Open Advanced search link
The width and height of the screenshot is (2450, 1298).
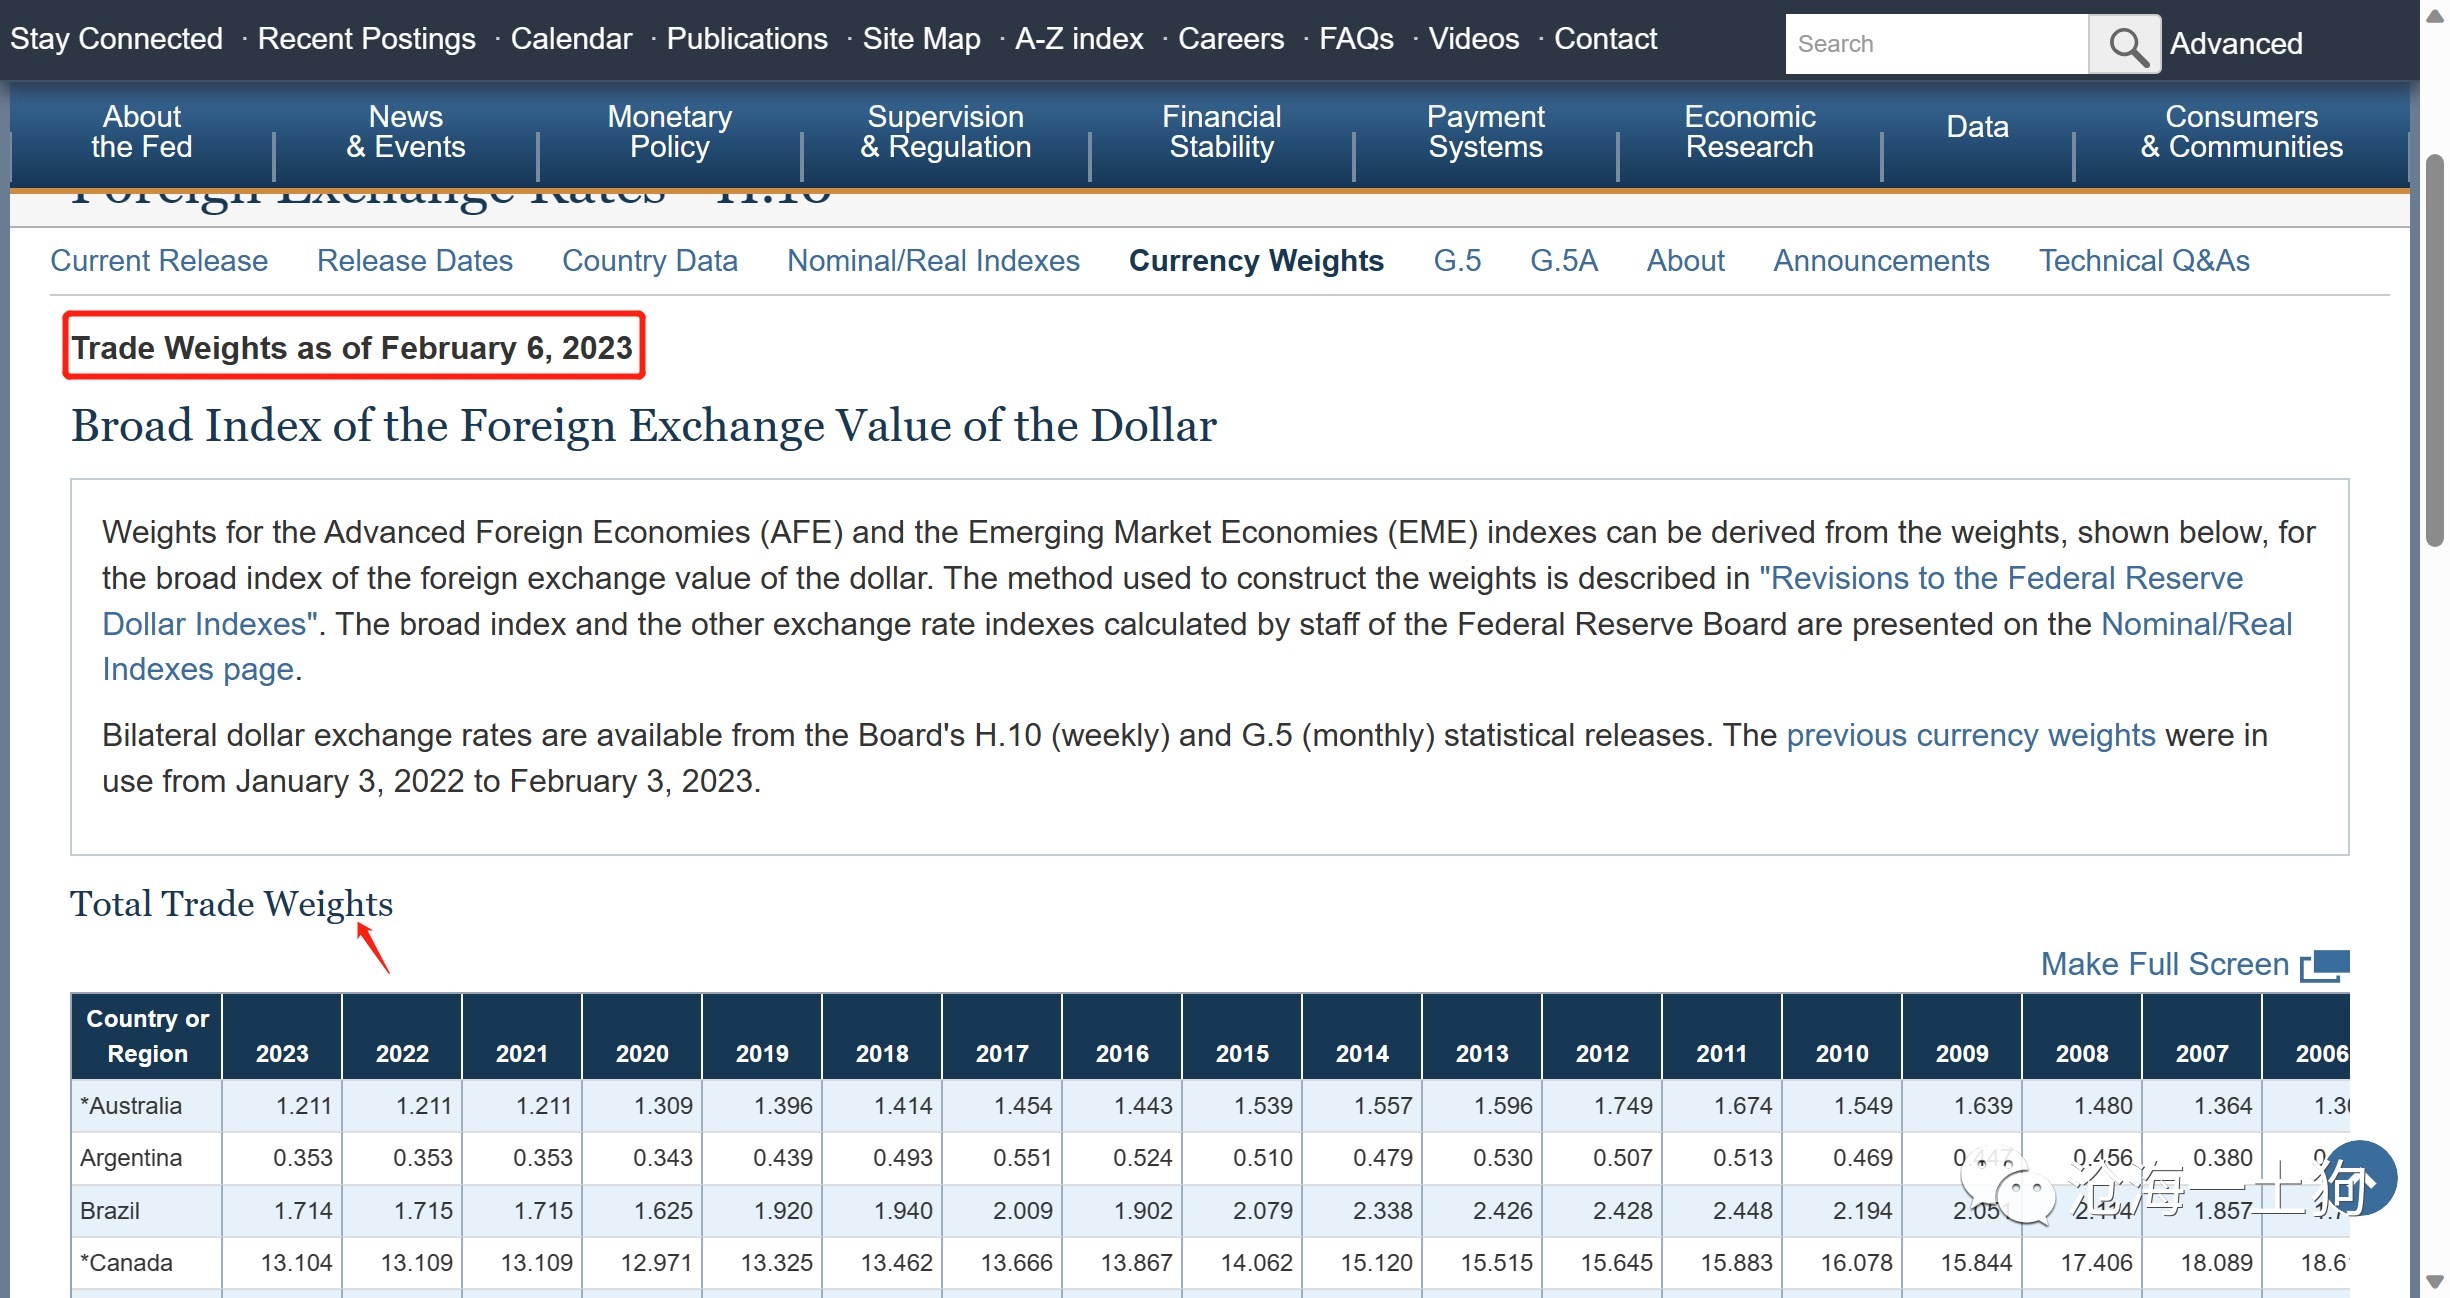2236,44
